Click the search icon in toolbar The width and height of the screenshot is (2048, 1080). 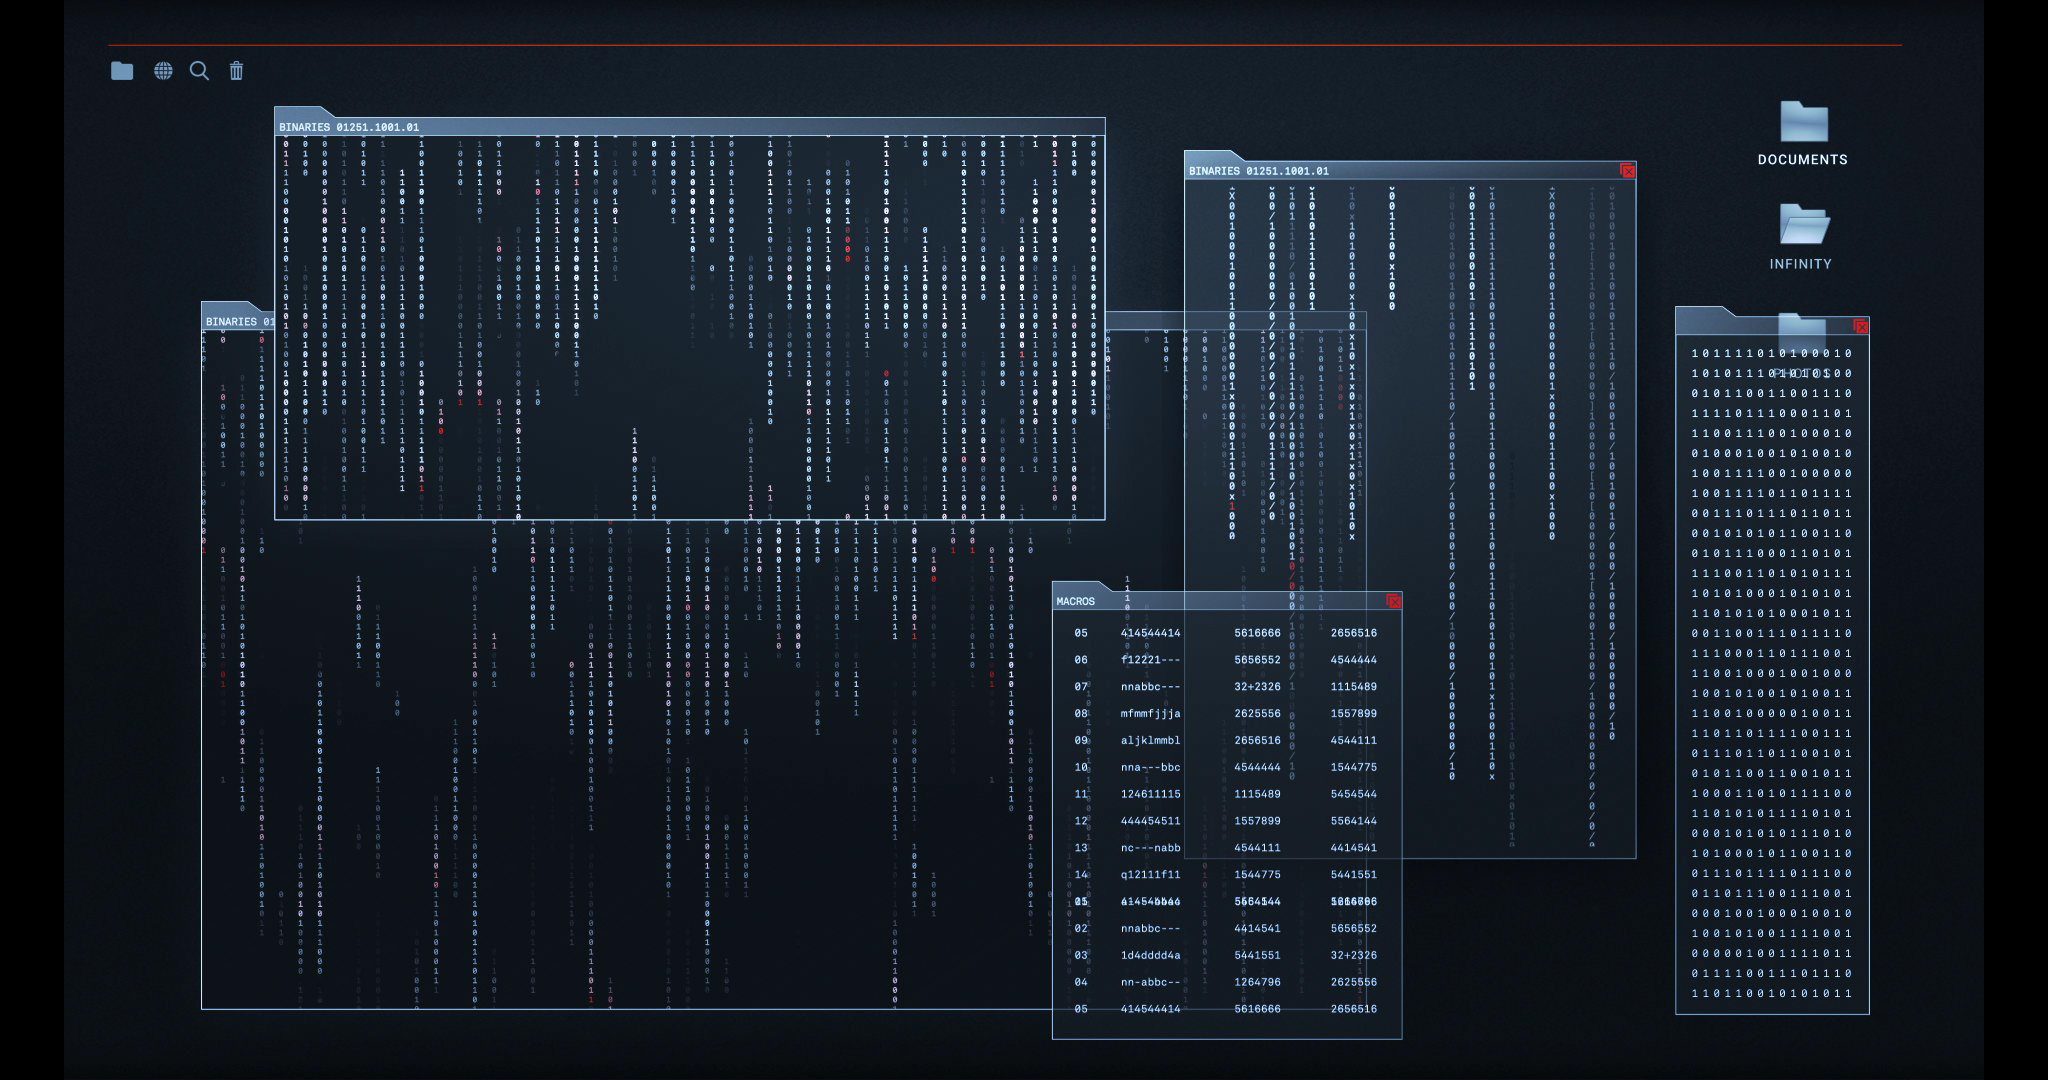click(198, 70)
